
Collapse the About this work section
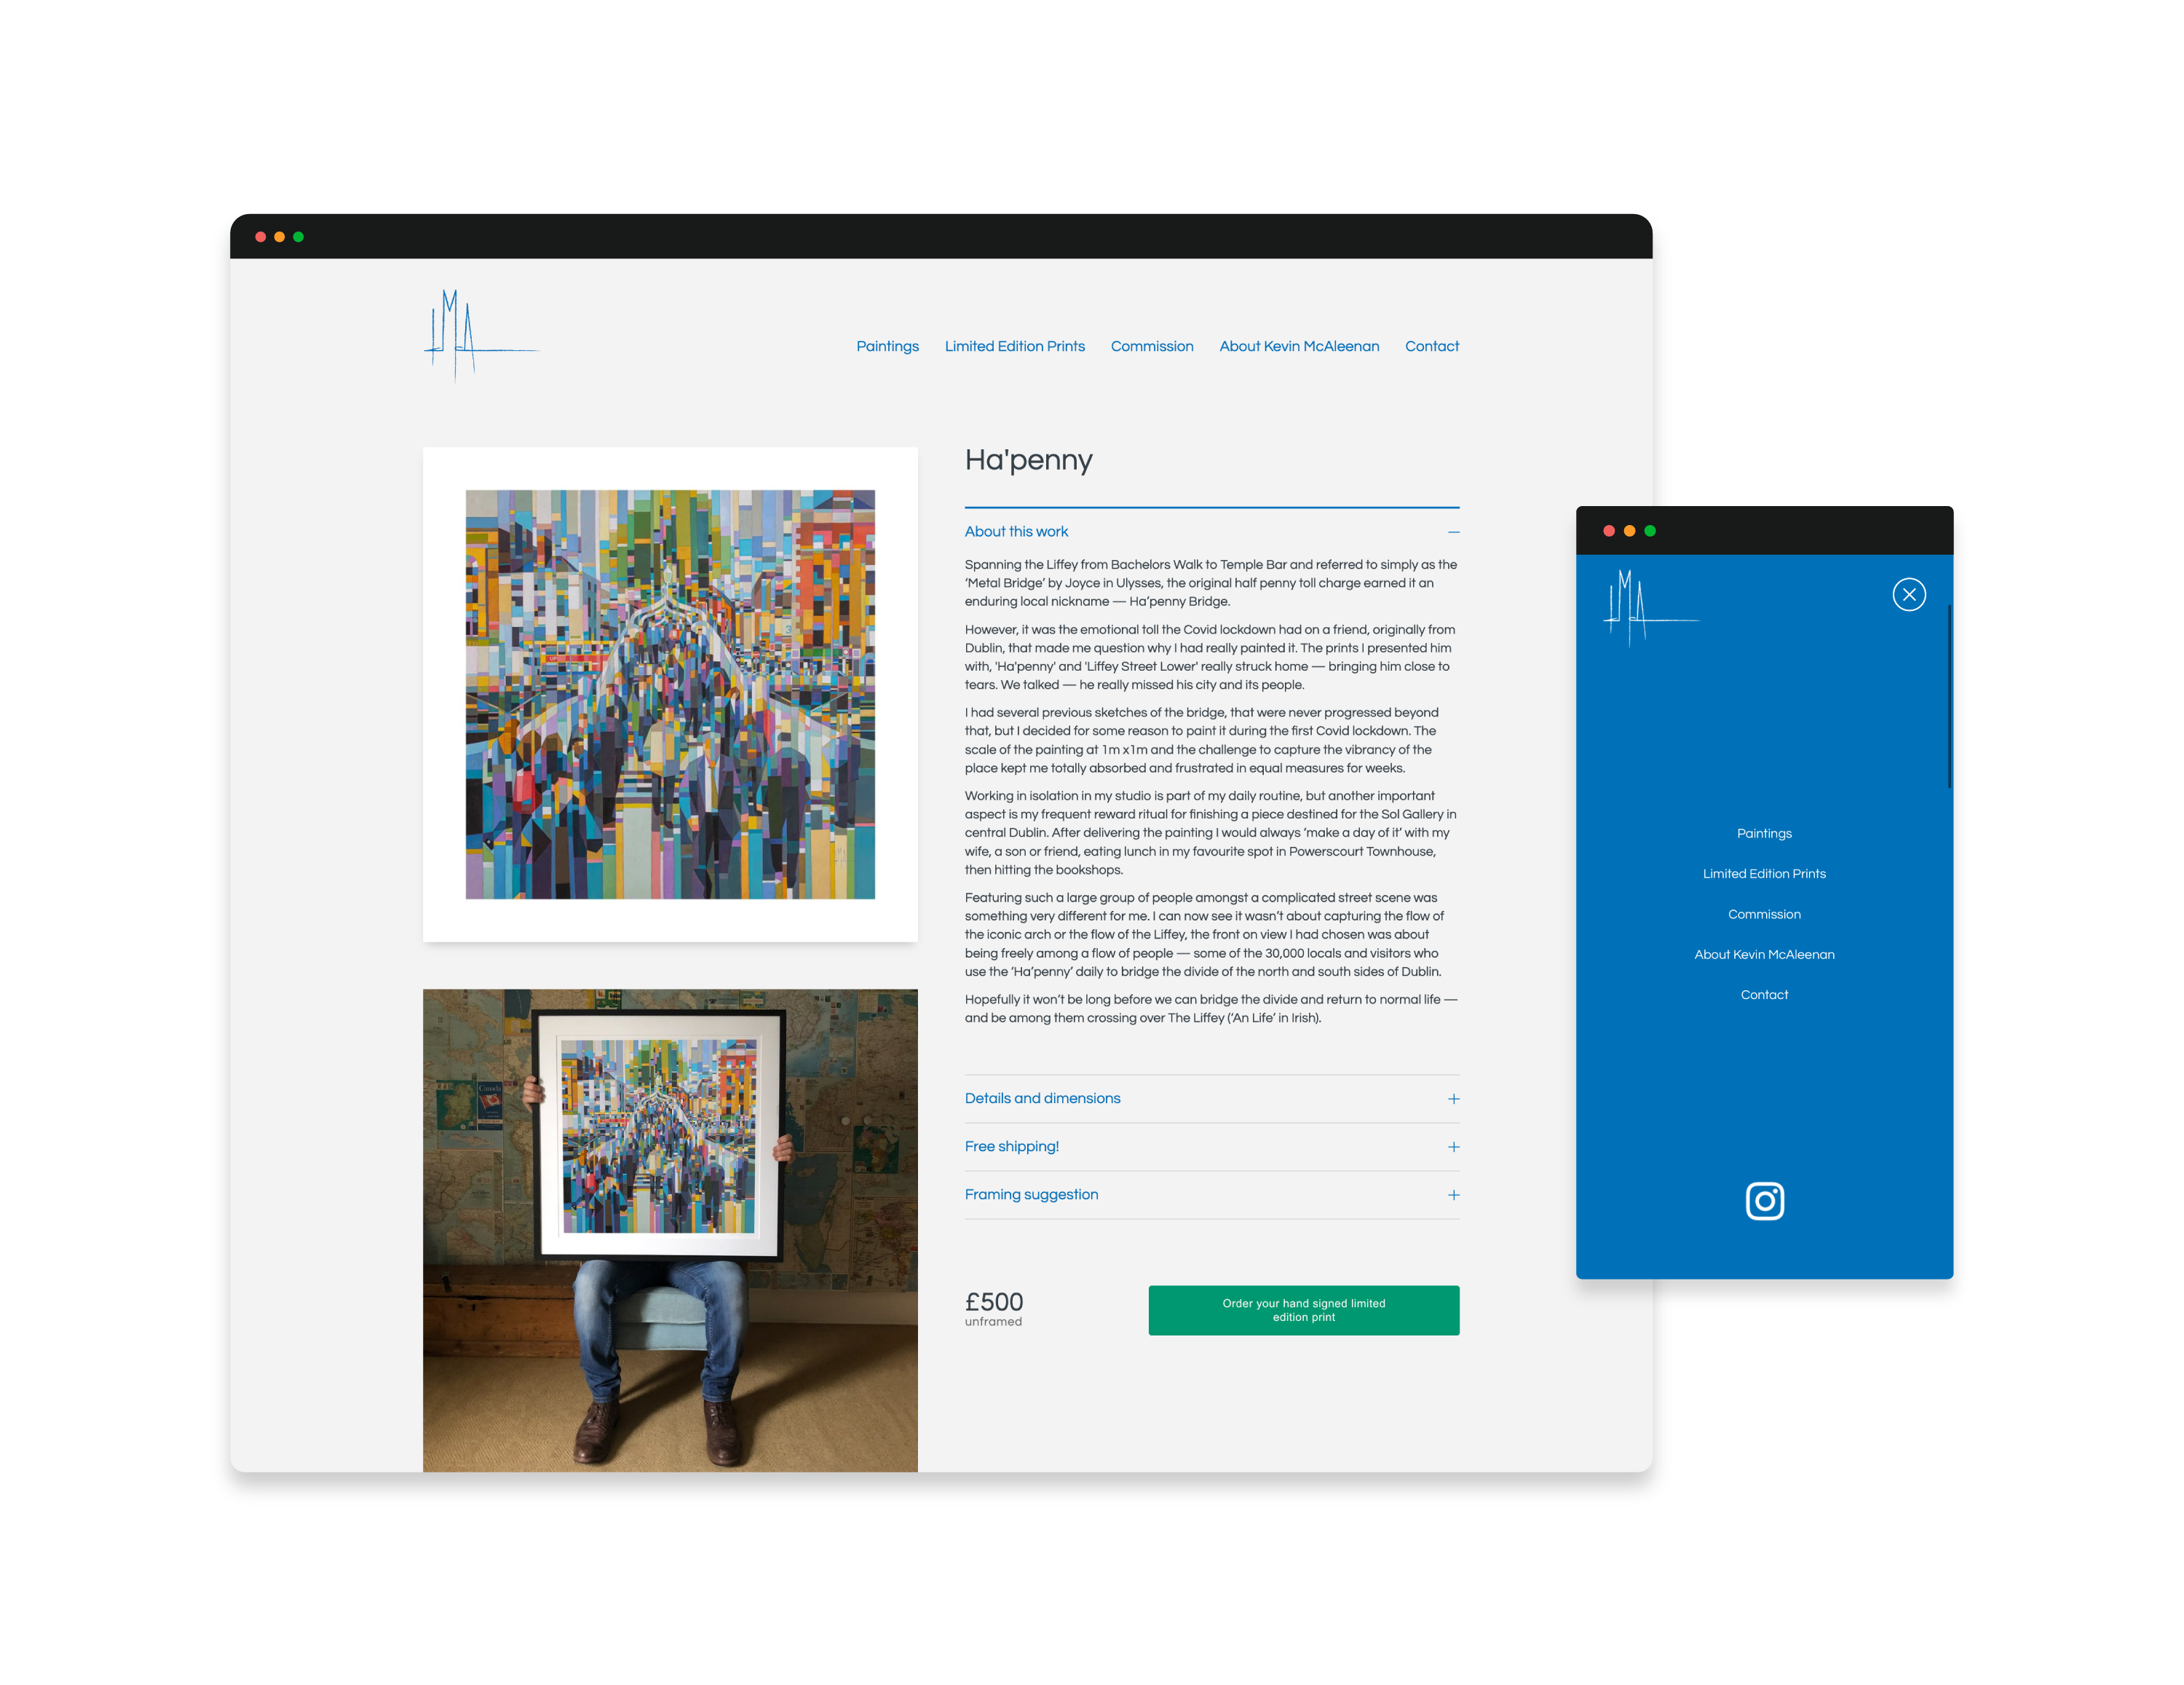[1016, 532]
